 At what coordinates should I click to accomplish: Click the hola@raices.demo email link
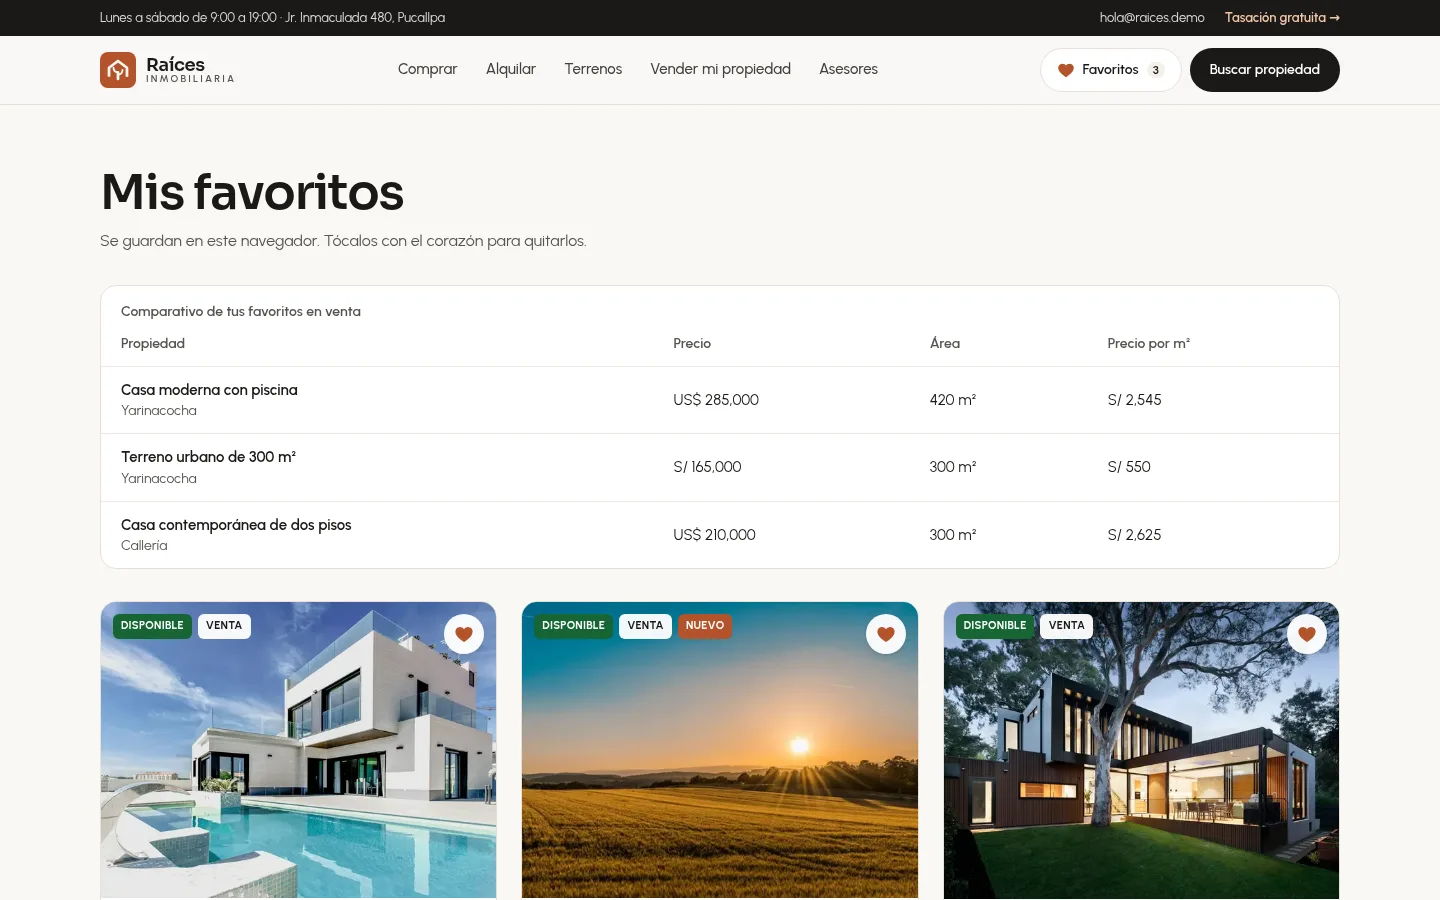click(1152, 18)
